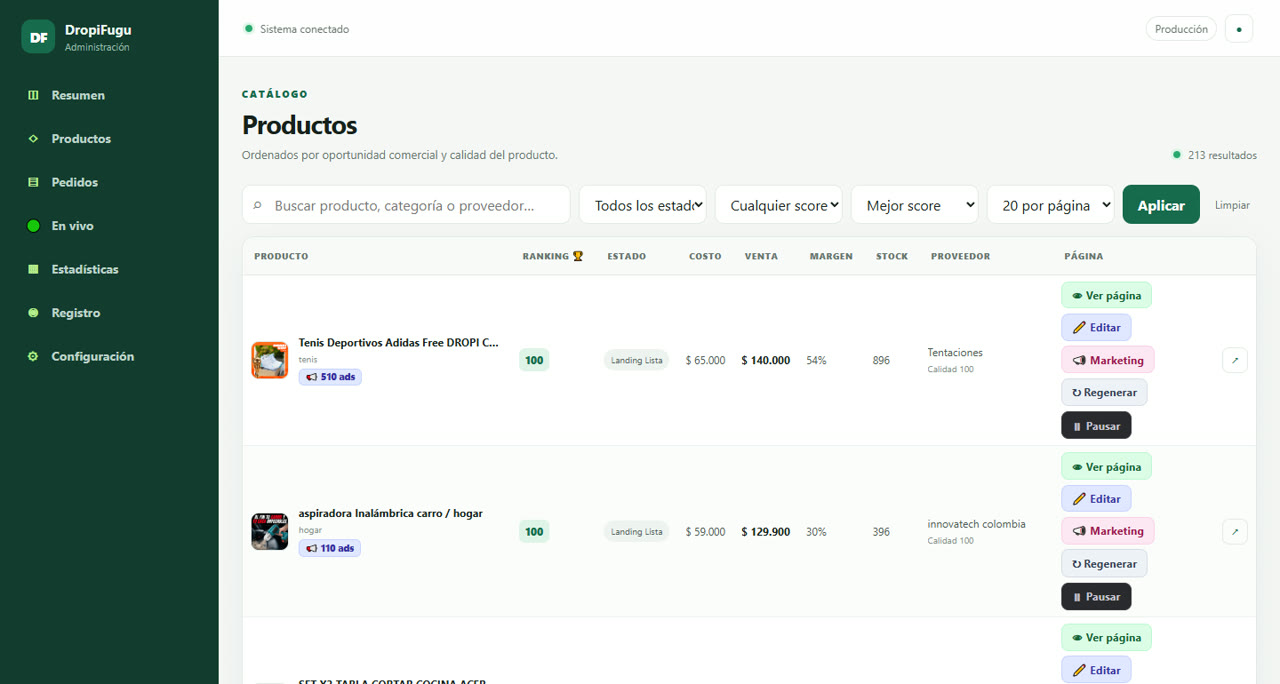Click the ESTADO column header

pyautogui.click(x=626, y=256)
